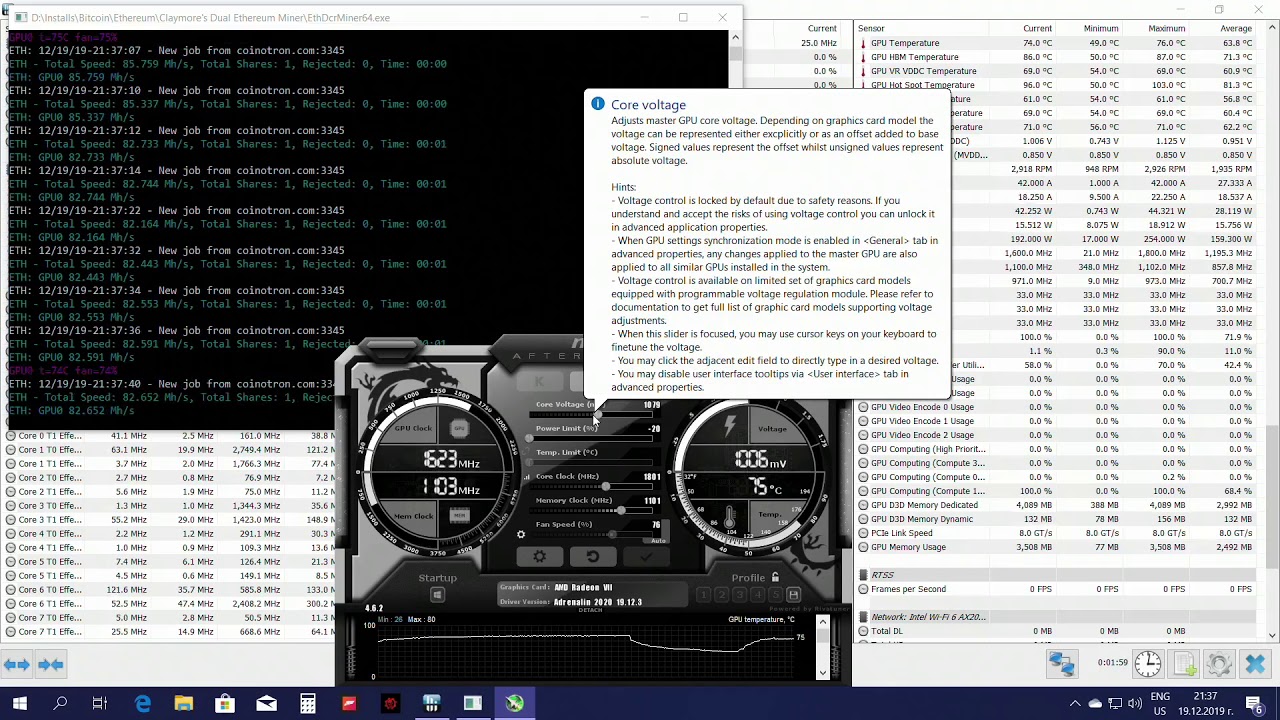1280x720 pixels.
Task: Click the Core Voltage value field 1079
Action: (652, 405)
